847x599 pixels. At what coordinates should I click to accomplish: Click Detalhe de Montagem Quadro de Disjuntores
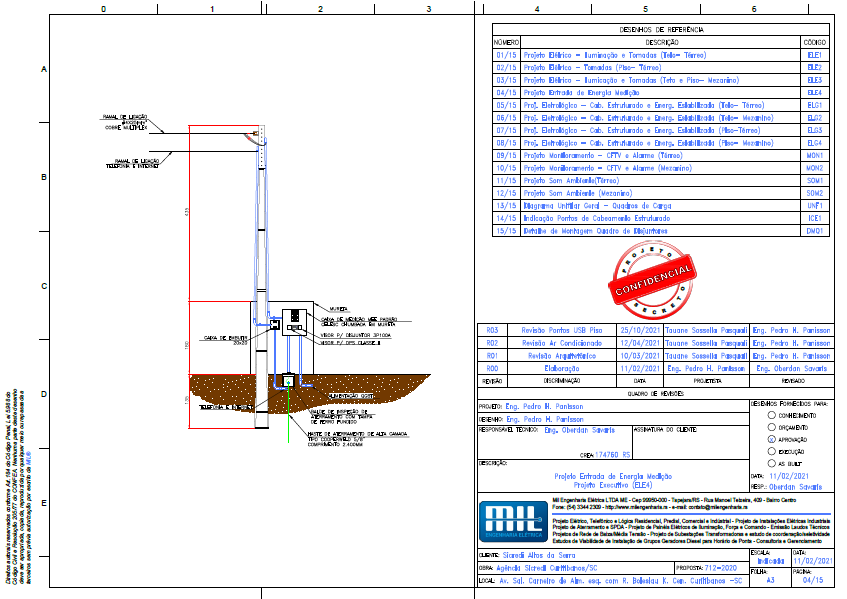595,231
